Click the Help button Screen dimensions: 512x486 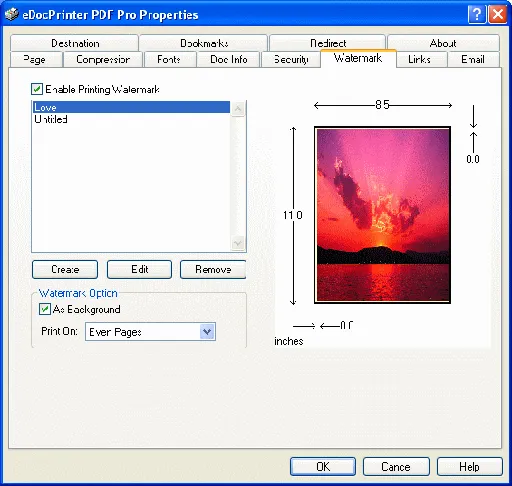469,466
